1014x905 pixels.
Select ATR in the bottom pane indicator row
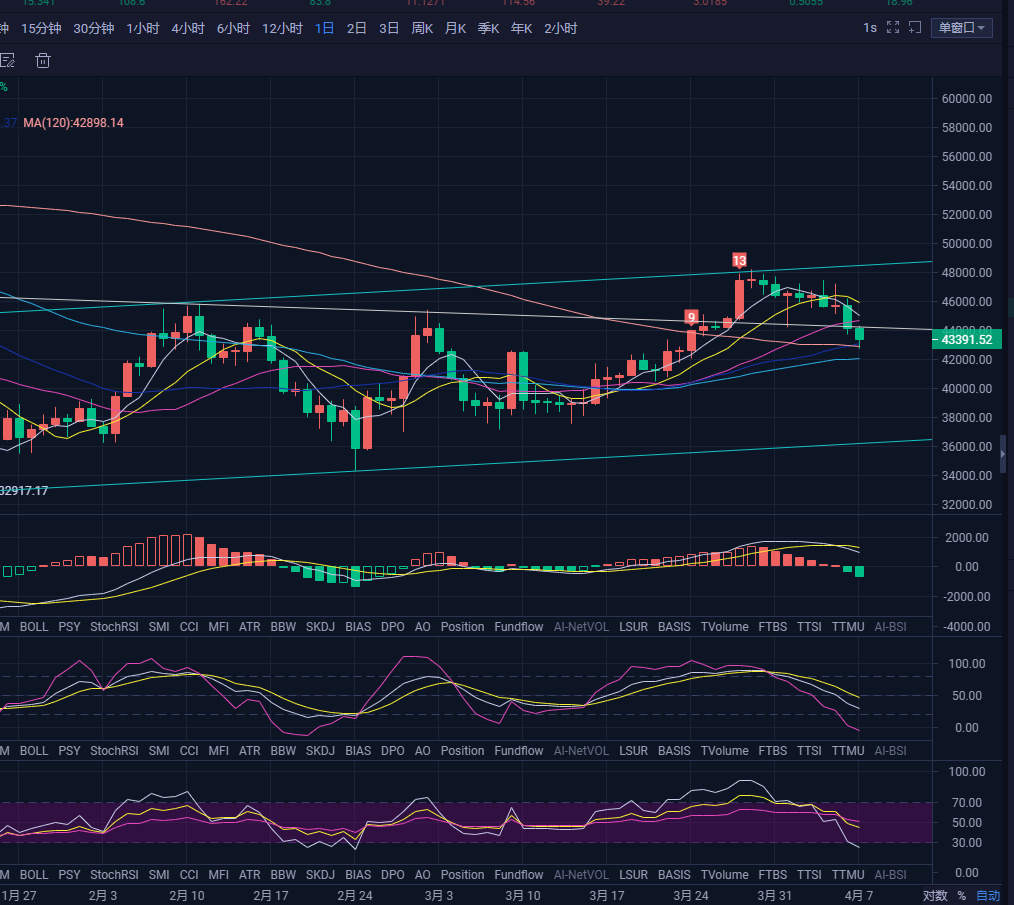click(x=250, y=875)
